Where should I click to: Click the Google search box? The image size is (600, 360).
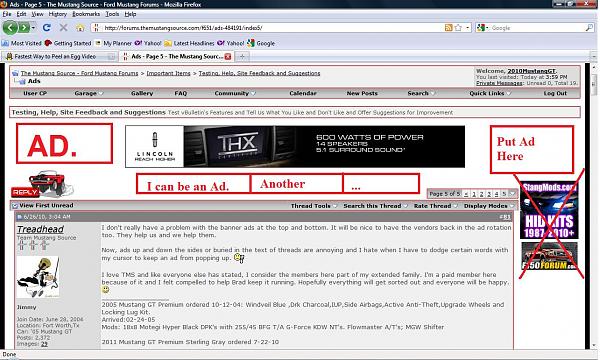537,28
